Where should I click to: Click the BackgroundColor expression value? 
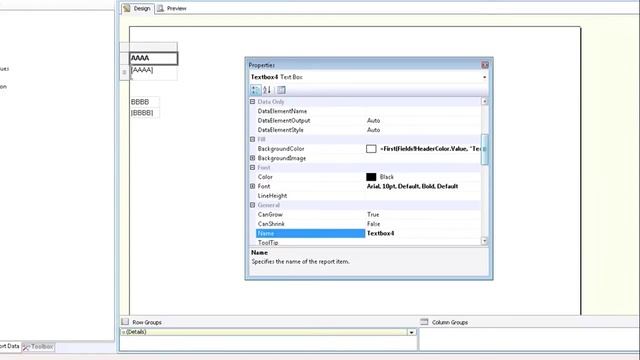tap(430, 149)
